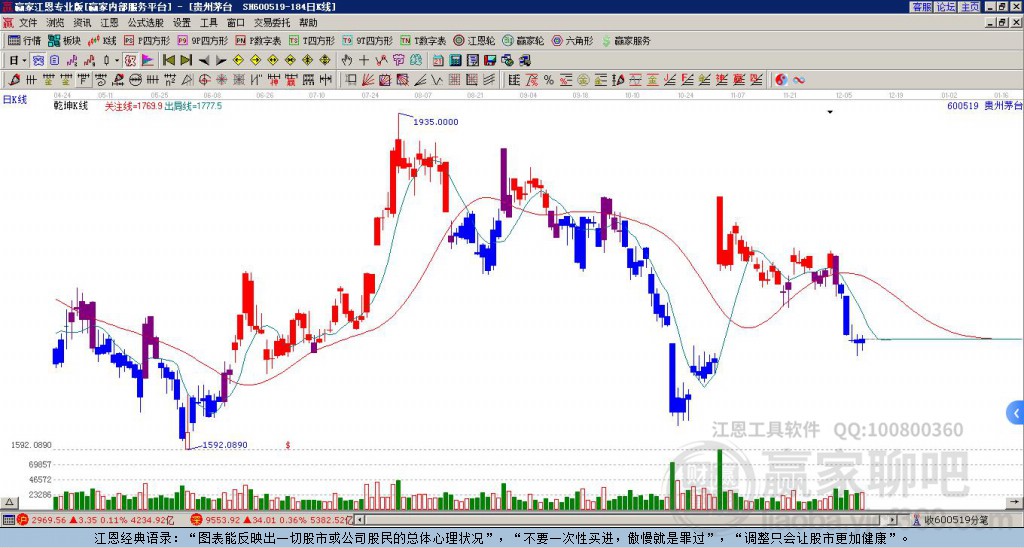Click the 乾坤K线 indicator label

pyautogui.click(x=71, y=106)
